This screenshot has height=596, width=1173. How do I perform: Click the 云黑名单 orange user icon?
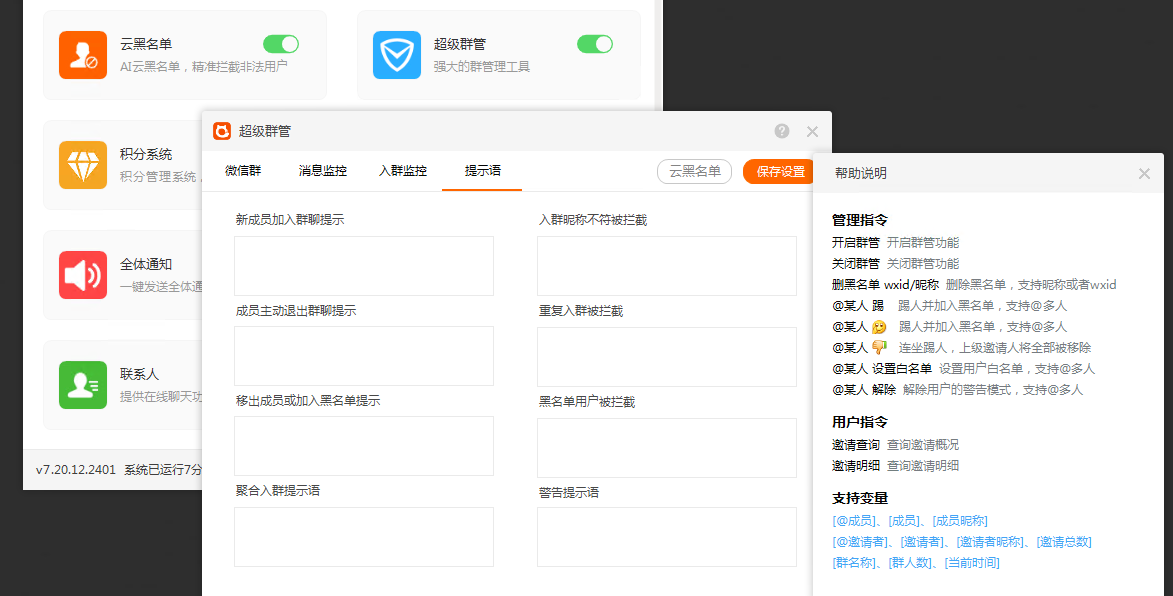pos(82,55)
